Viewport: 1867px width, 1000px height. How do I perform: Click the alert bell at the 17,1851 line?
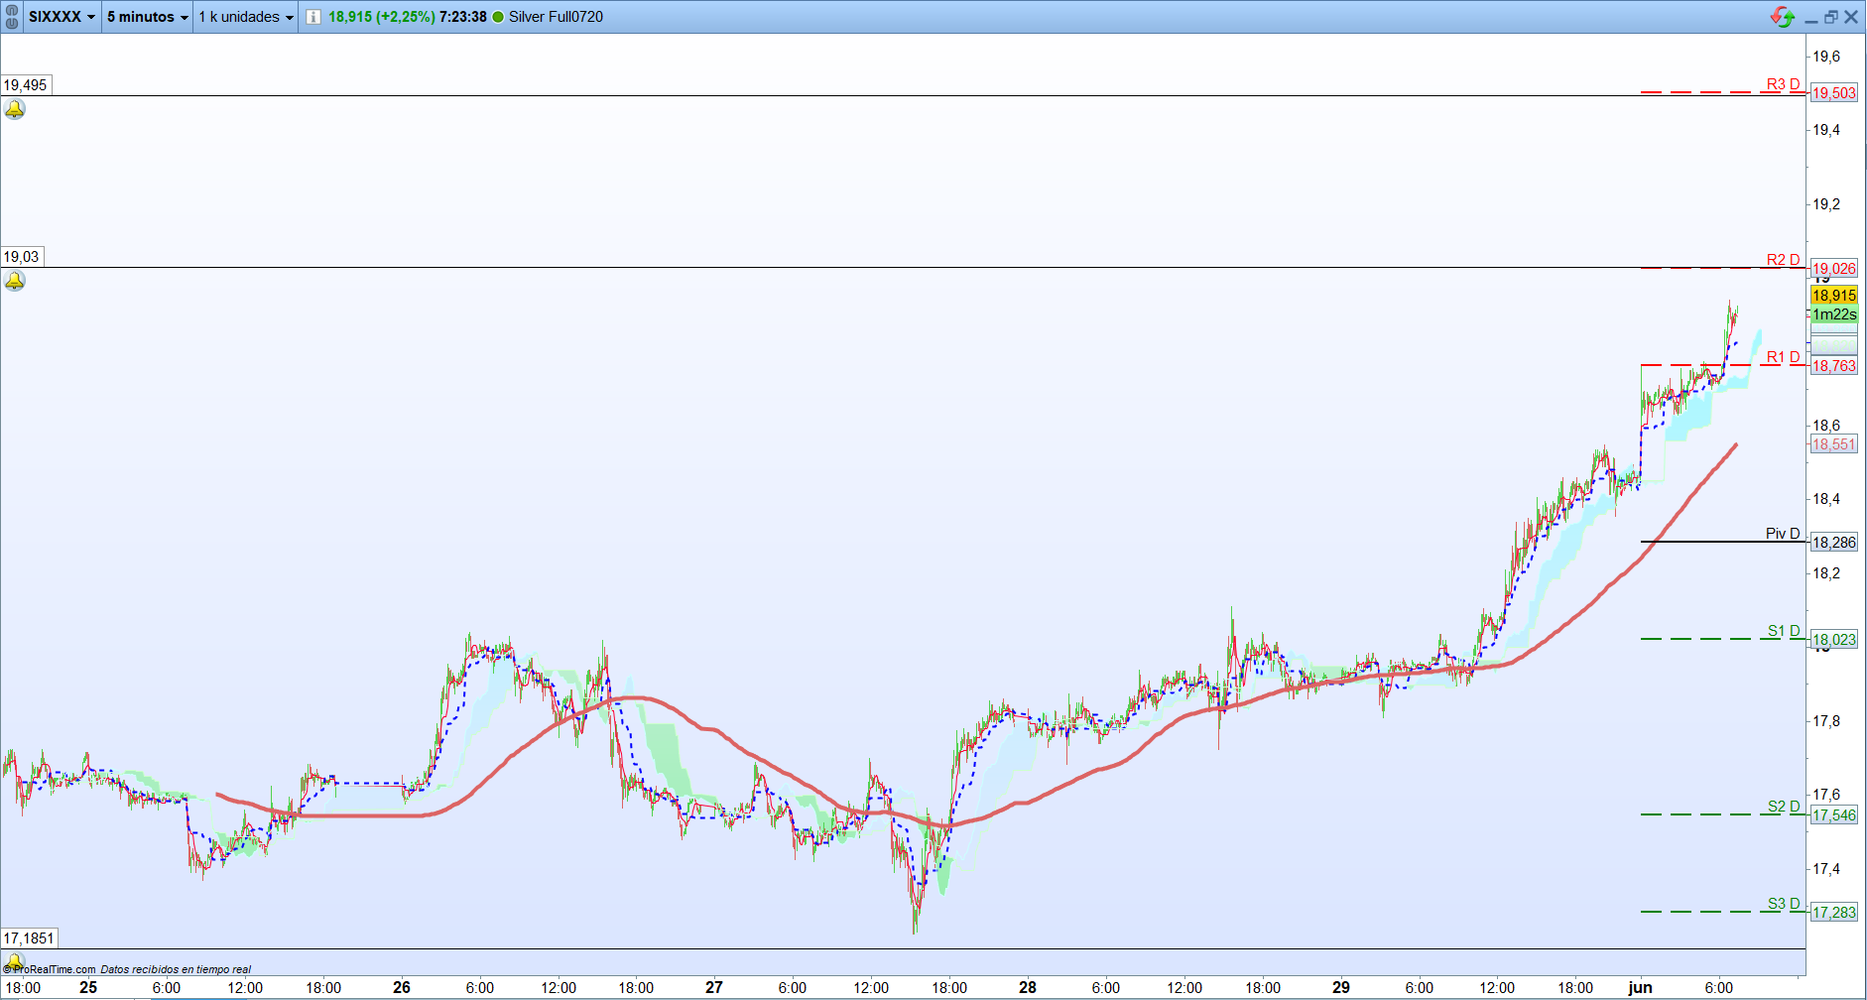pyautogui.click(x=15, y=962)
